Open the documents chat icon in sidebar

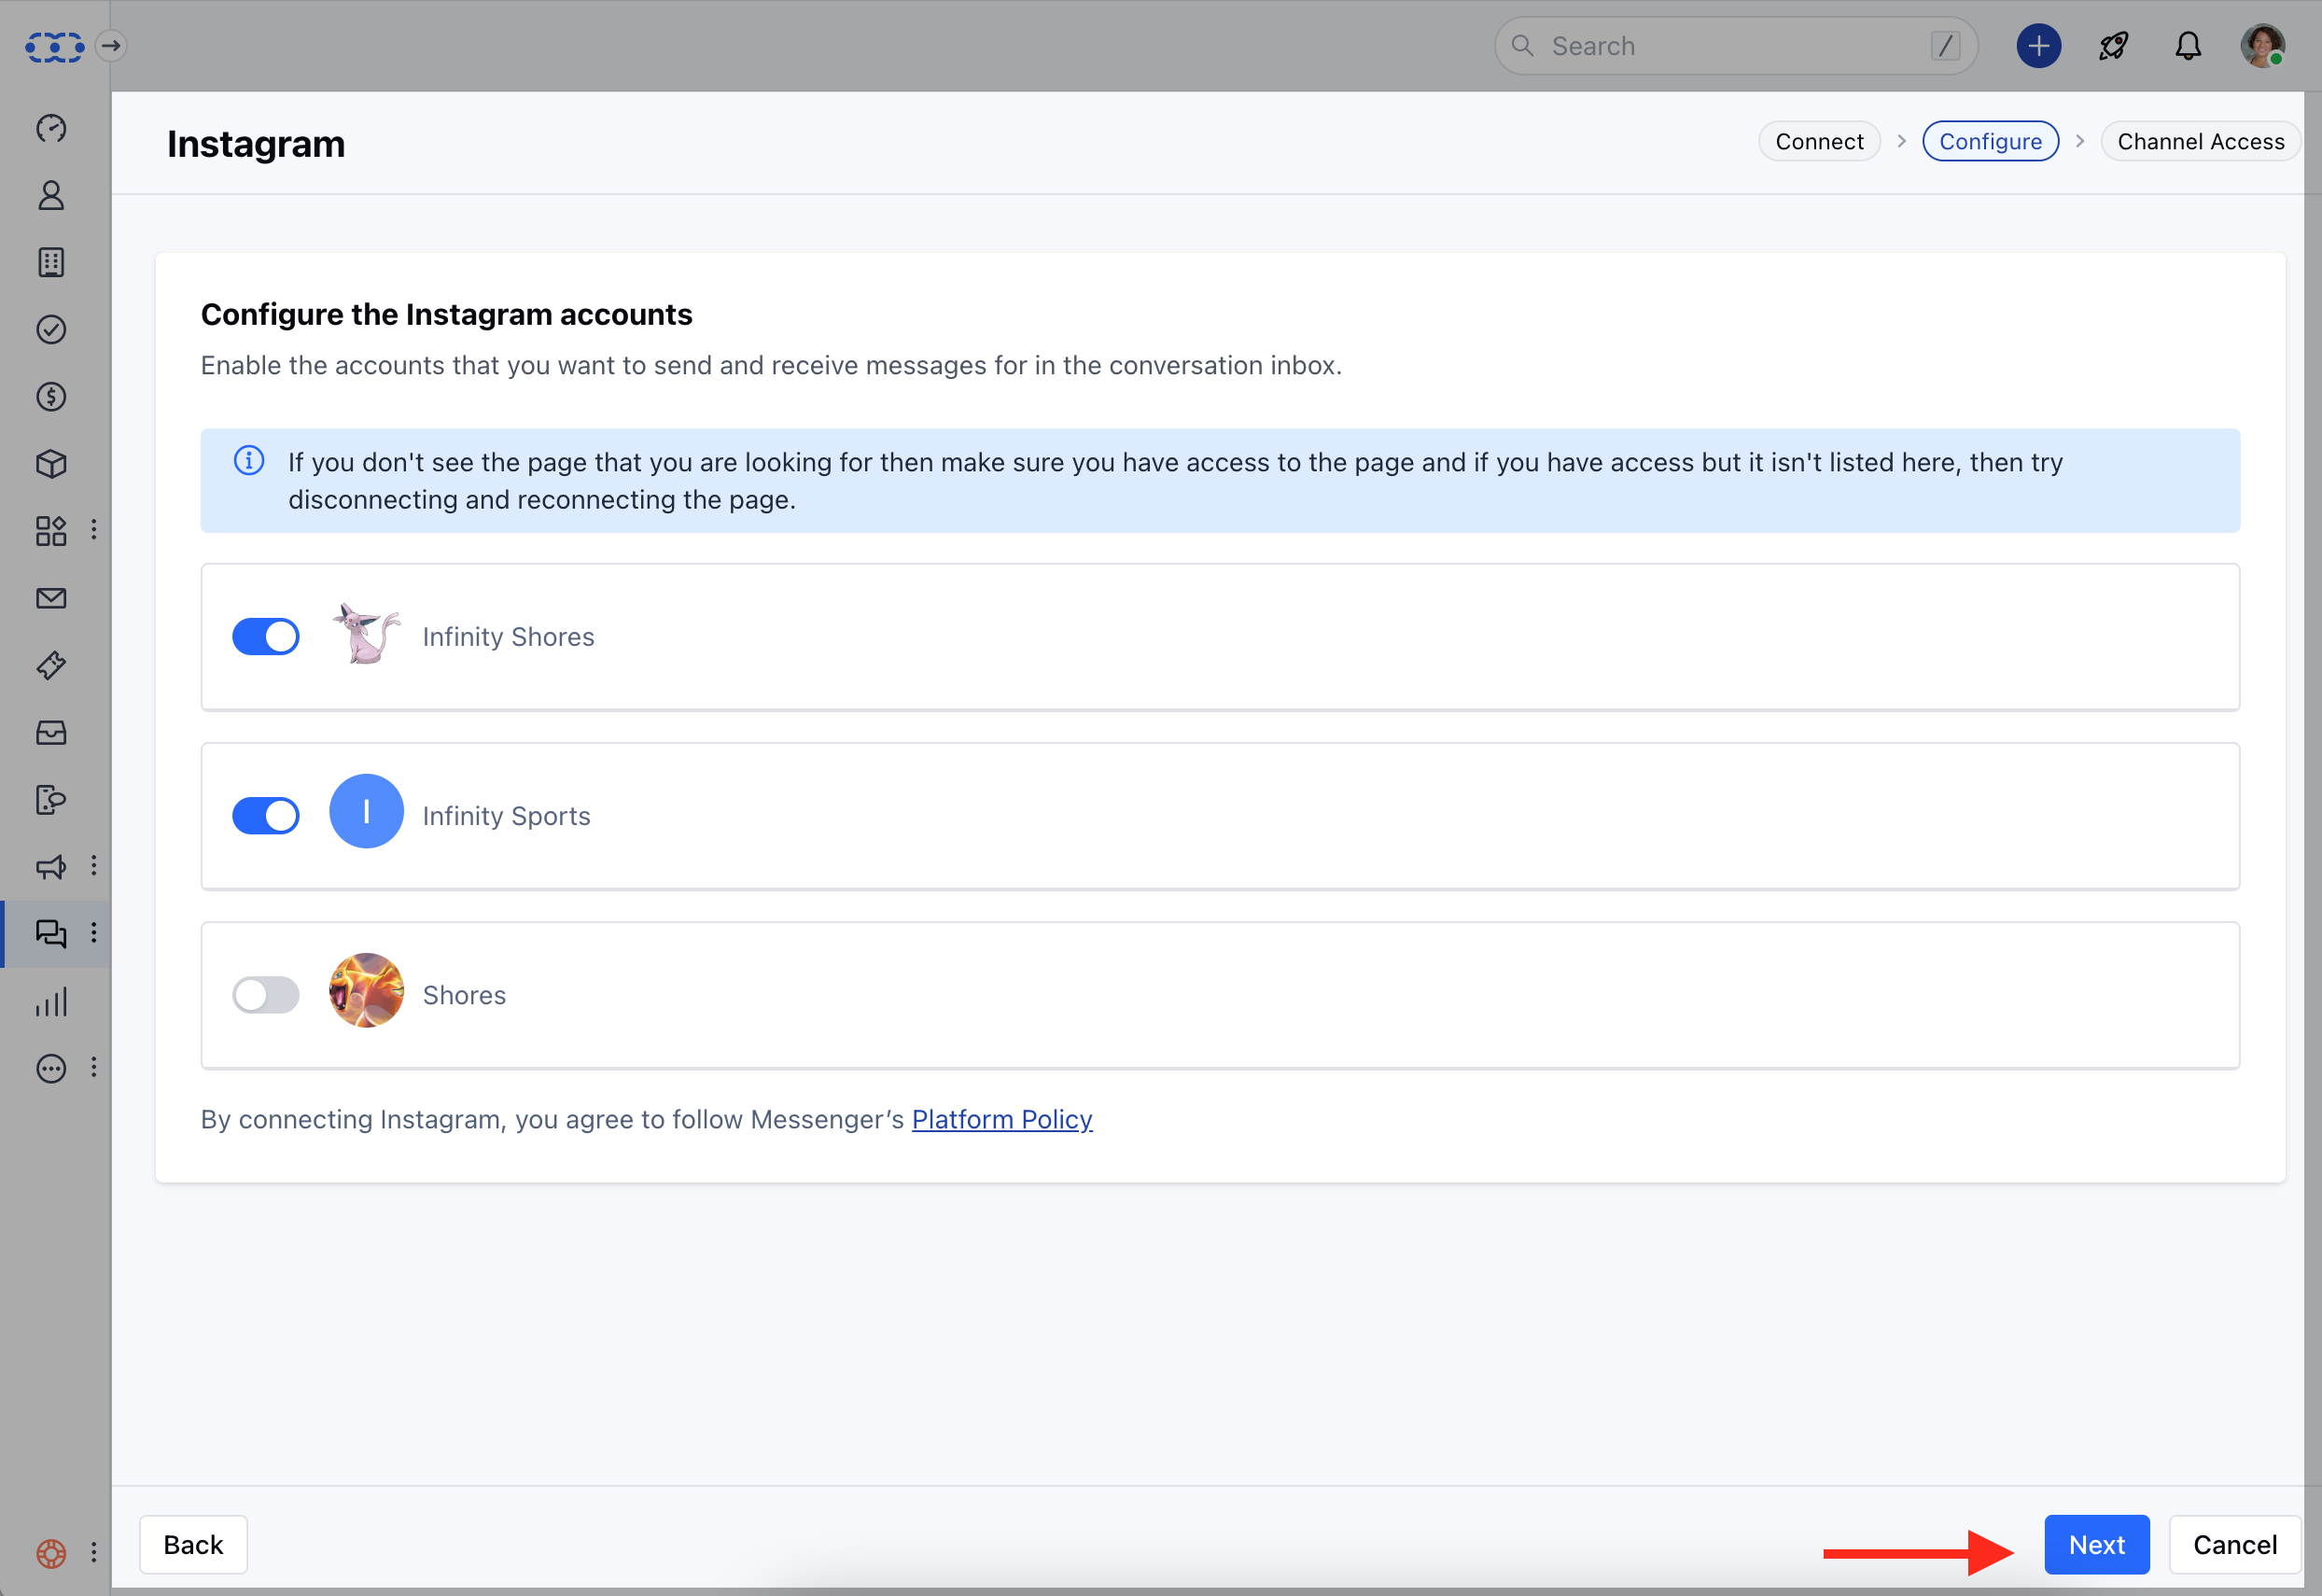tap(51, 800)
